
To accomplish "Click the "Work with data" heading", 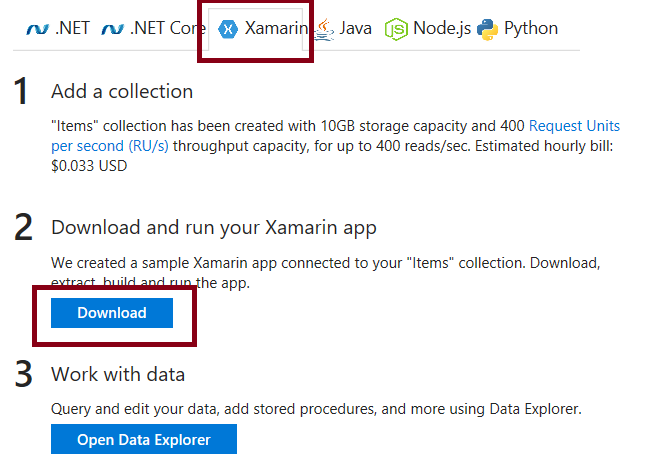I will pyautogui.click(x=118, y=375).
